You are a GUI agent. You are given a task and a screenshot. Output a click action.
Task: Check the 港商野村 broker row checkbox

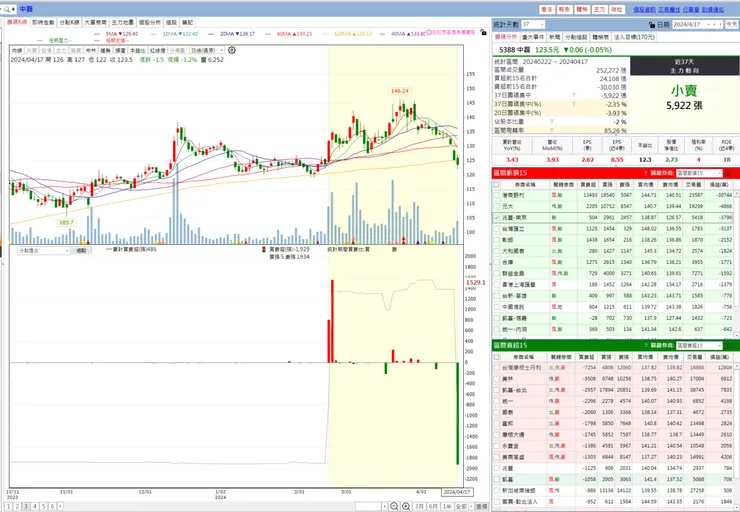[496, 195]
